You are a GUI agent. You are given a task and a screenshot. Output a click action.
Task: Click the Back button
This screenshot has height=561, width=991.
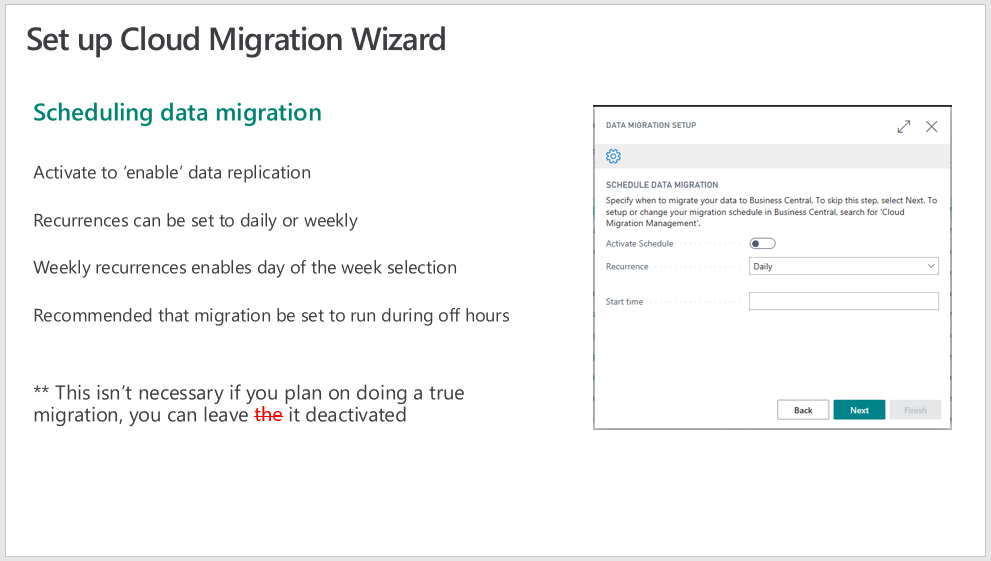coord(803,410)
